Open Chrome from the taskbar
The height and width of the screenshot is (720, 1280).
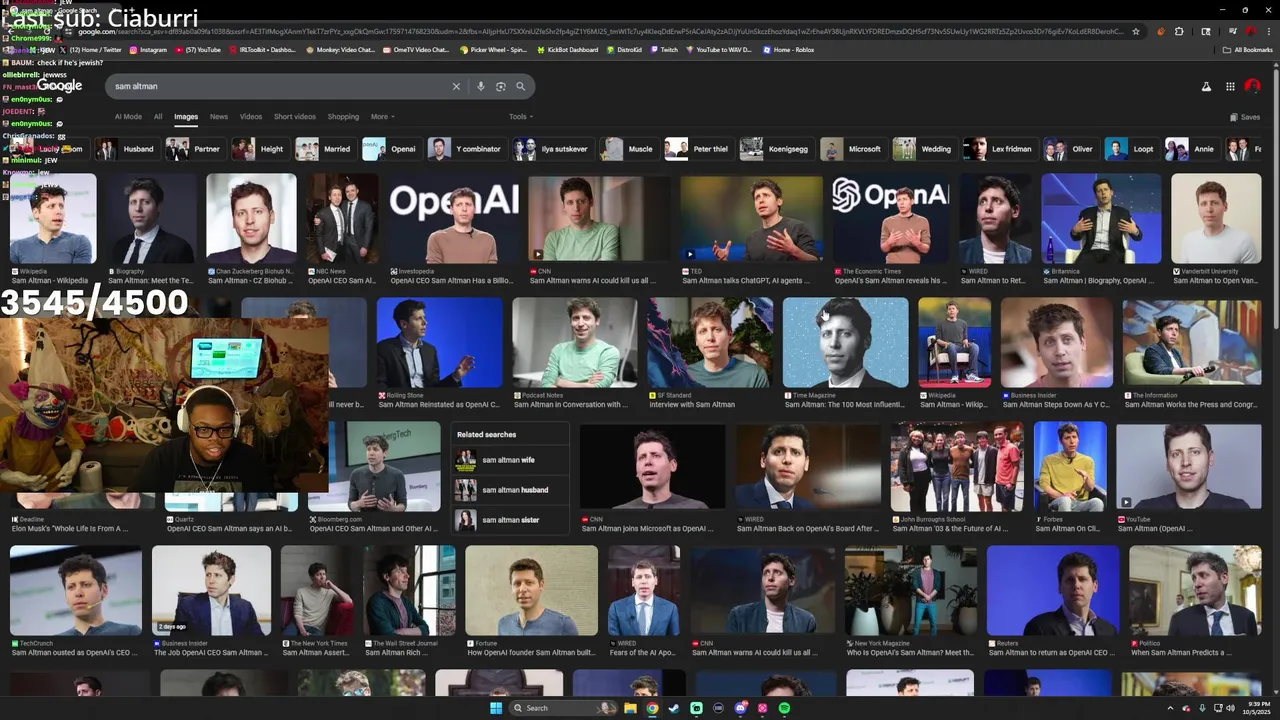click(652, 708)
